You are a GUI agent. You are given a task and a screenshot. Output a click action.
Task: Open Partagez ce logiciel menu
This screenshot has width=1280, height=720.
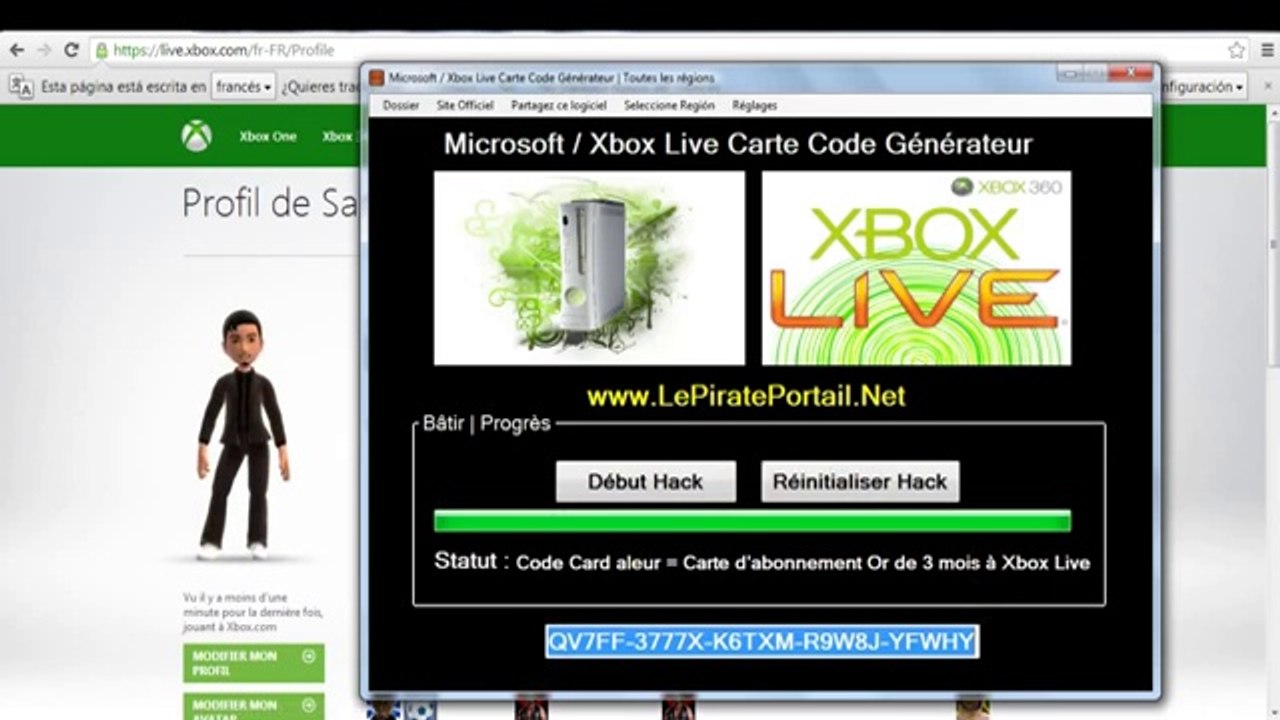pos(559,105)
